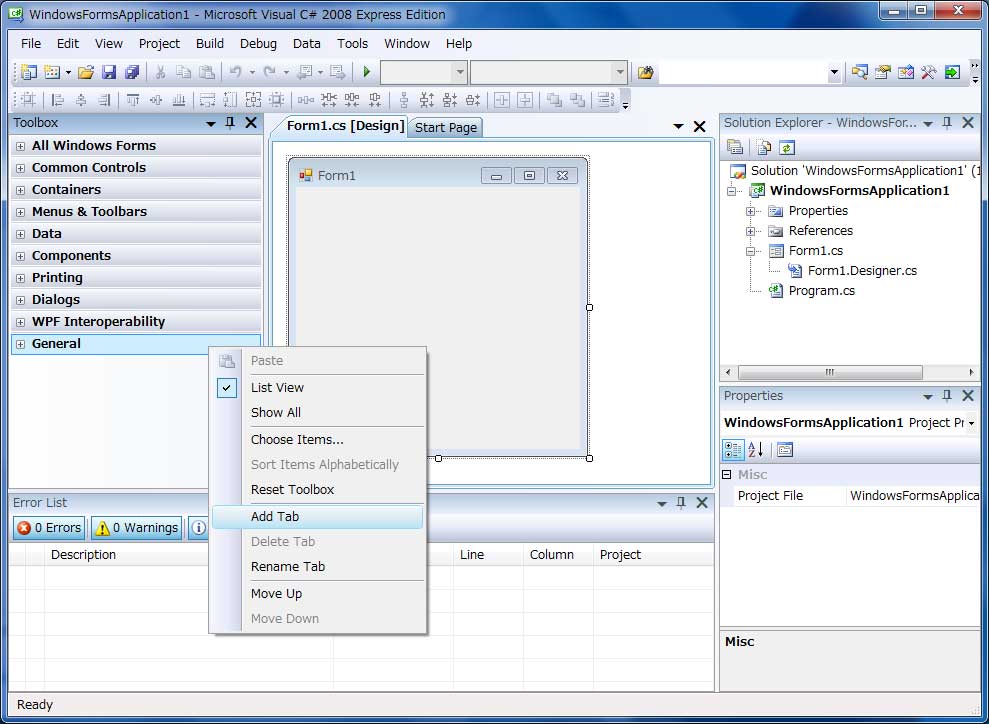Refresh the Solution Explorer view
This screenshot has width=989, height=724.
coord(787,148)
